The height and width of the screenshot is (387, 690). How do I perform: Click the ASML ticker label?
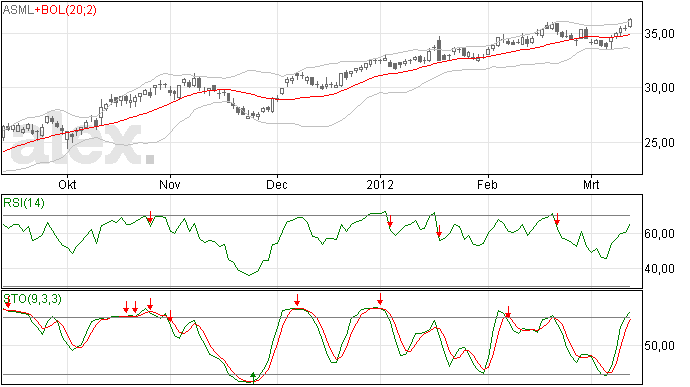point(18,9)
